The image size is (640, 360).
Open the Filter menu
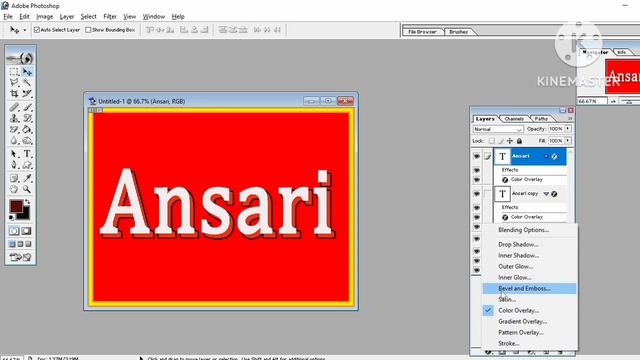(110, 16)
